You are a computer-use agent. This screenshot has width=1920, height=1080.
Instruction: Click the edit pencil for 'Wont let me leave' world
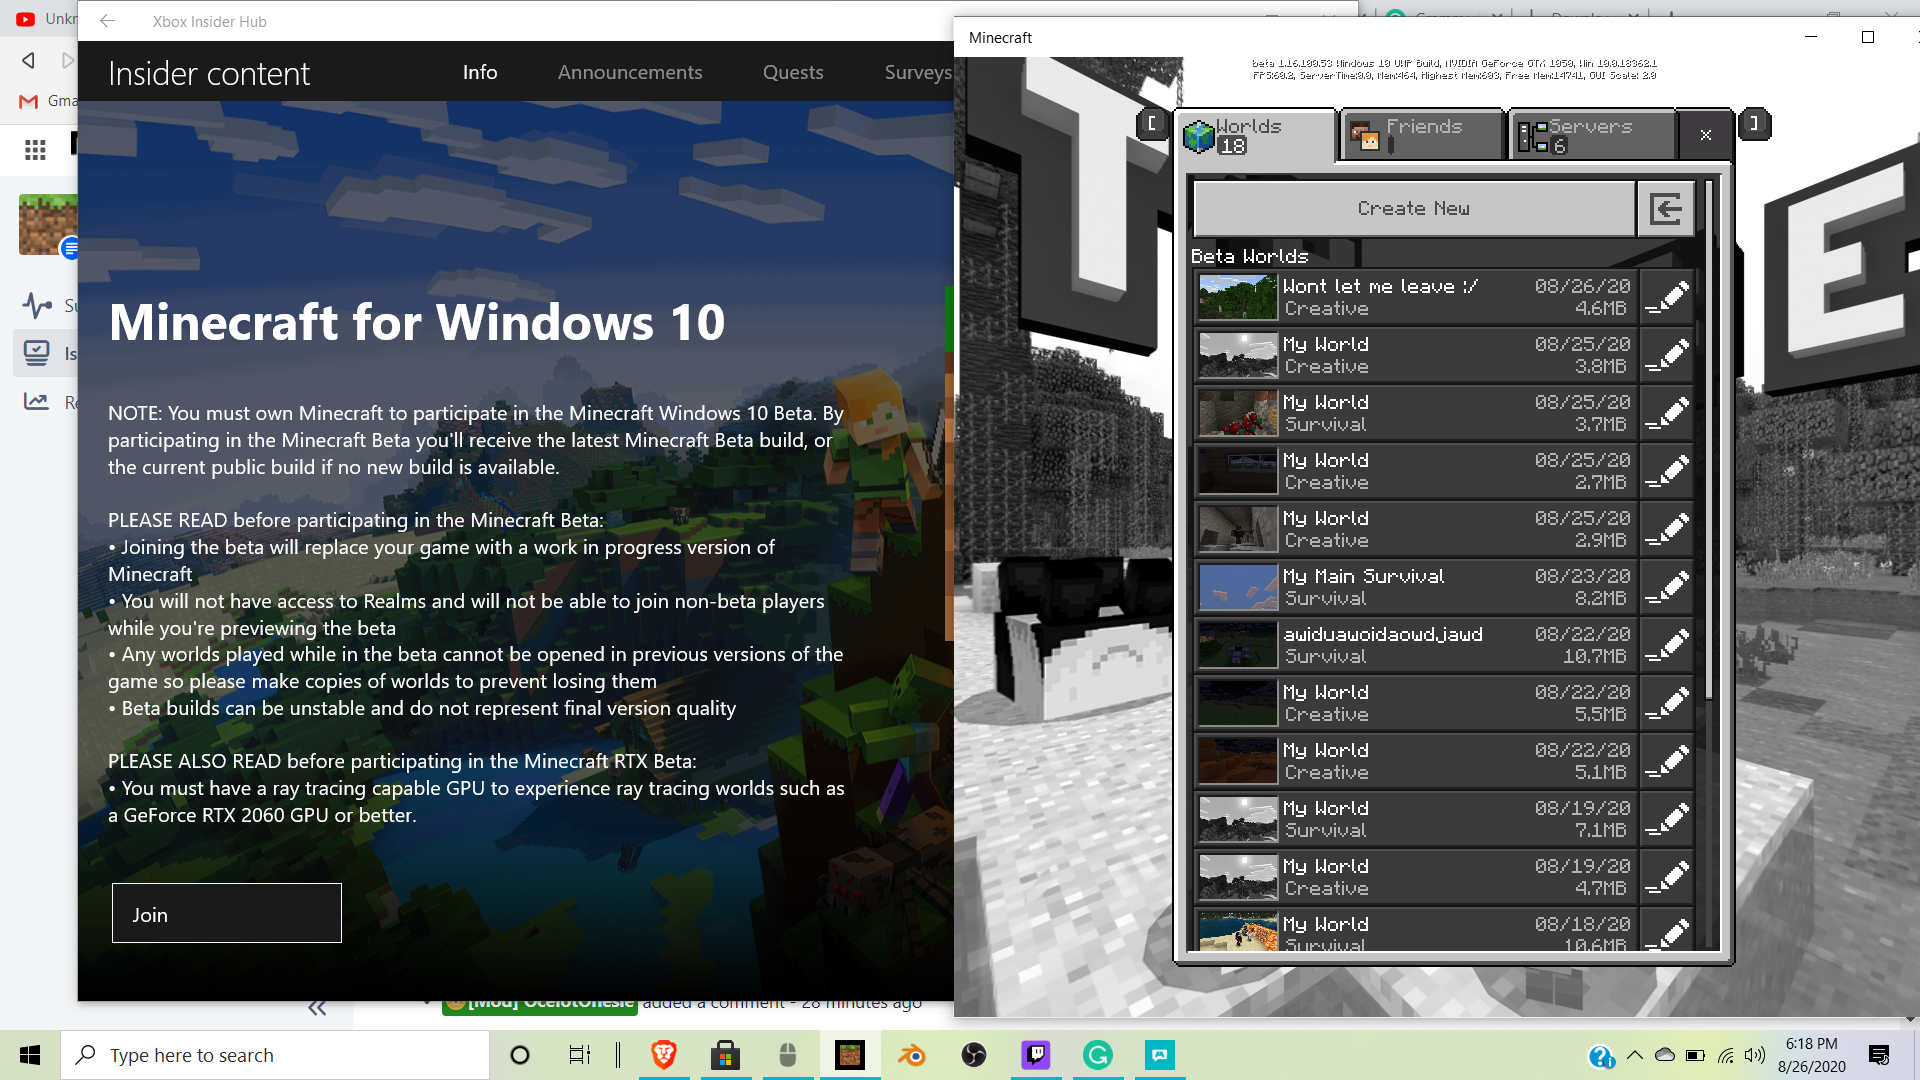(x=1667, y=297)
